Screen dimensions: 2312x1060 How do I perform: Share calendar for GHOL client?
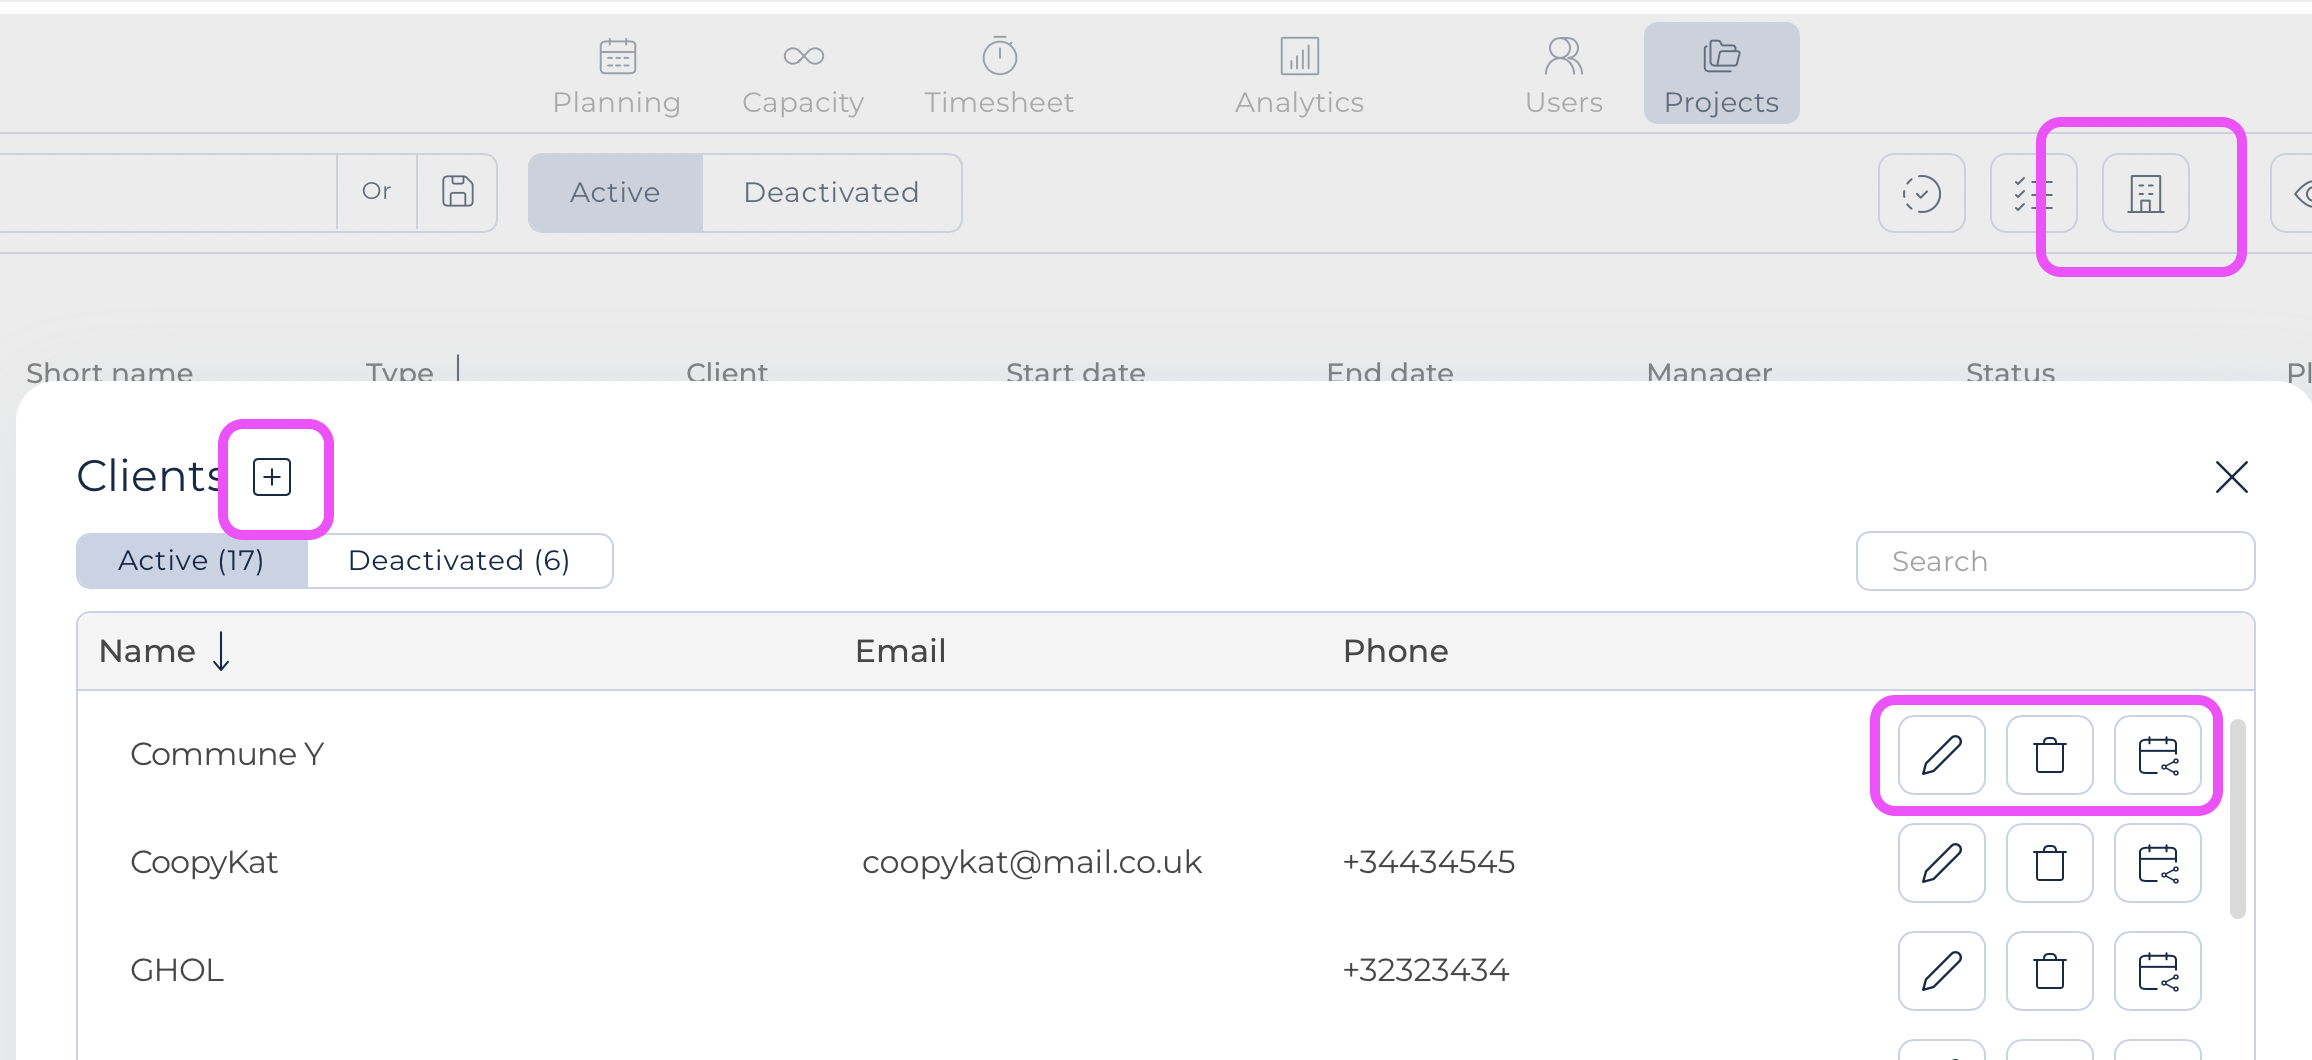[x=2157, y=971]
